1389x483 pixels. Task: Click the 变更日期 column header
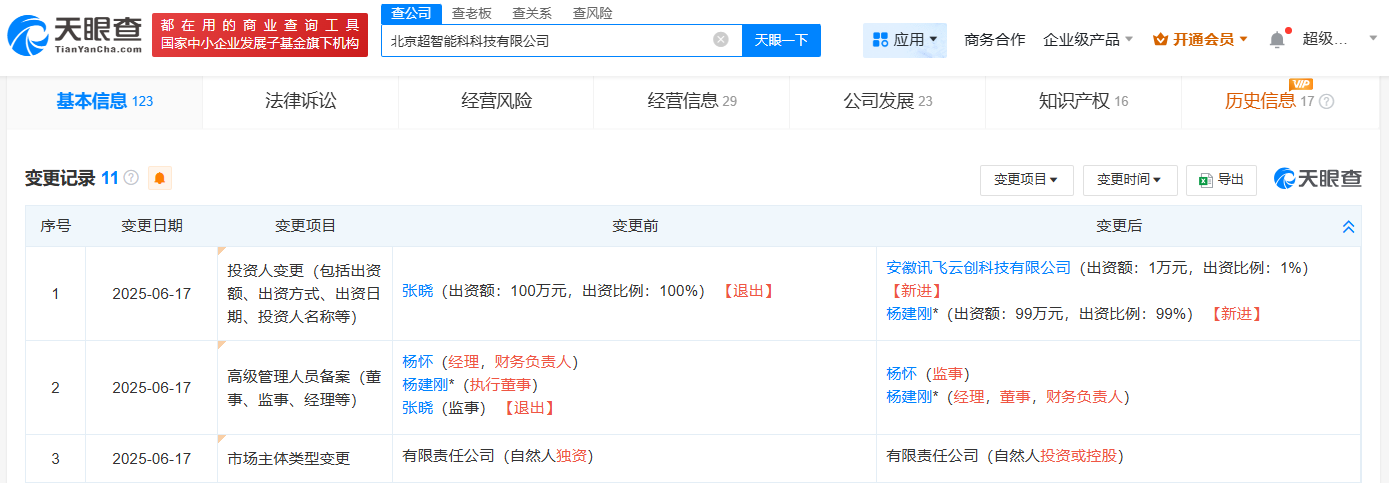click(152, 226)
